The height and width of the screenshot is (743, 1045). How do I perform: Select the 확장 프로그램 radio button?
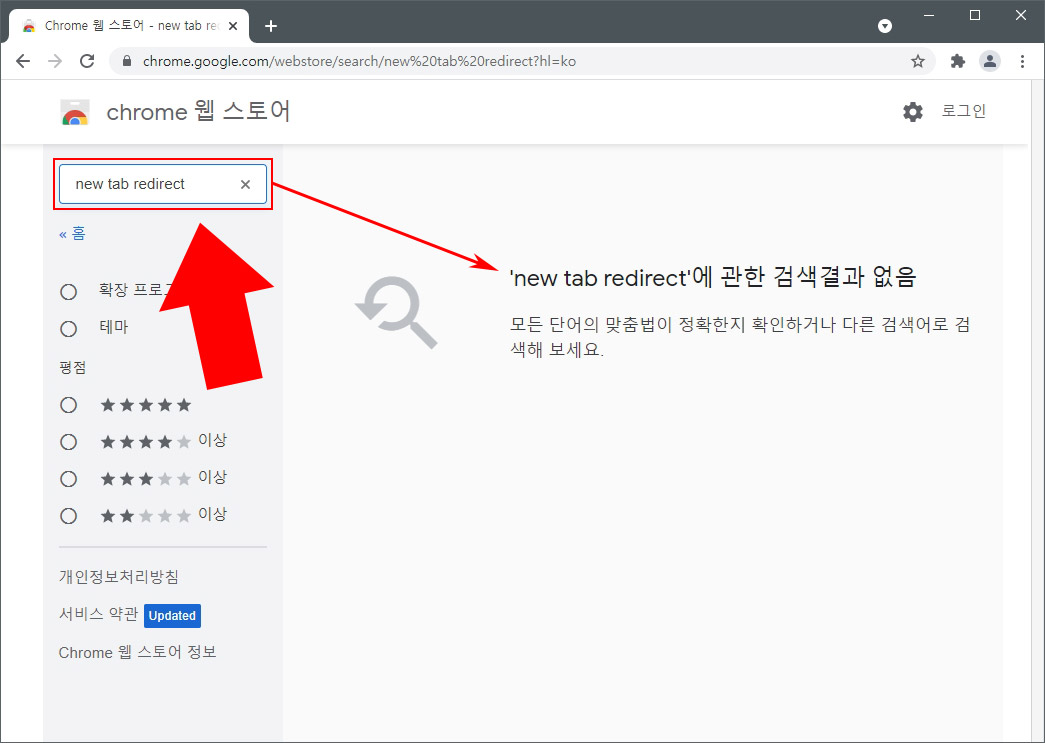pos(69,292)
